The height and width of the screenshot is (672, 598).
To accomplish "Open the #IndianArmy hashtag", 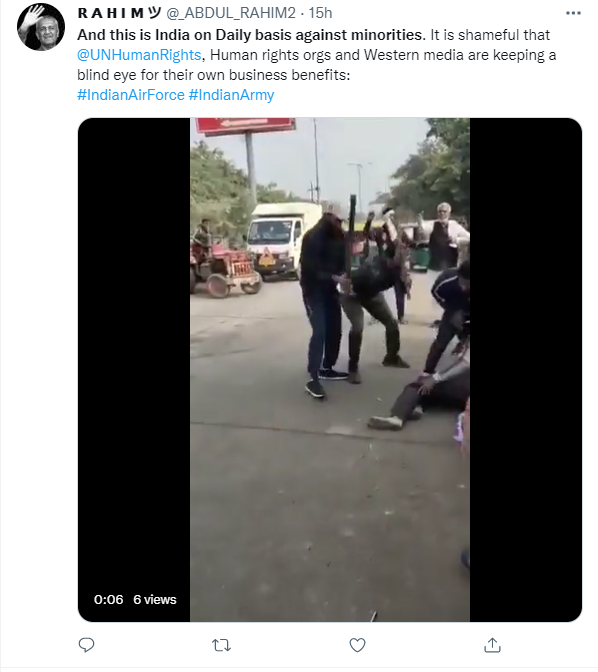I will (231, 95).
